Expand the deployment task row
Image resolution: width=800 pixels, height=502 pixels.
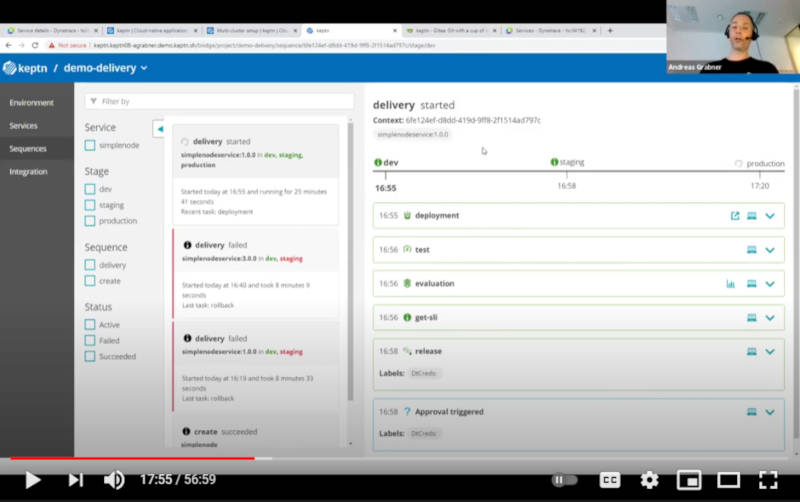[x=770, y=216]
